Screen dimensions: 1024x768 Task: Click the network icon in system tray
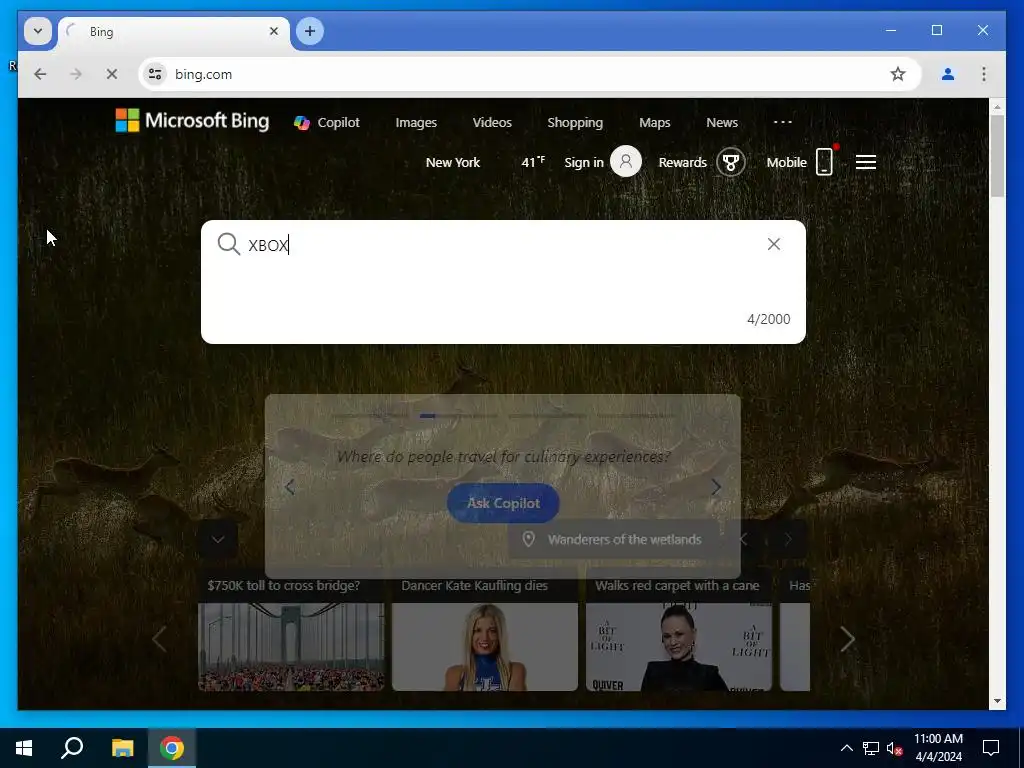pyautogui.click(x=871, y=748)
